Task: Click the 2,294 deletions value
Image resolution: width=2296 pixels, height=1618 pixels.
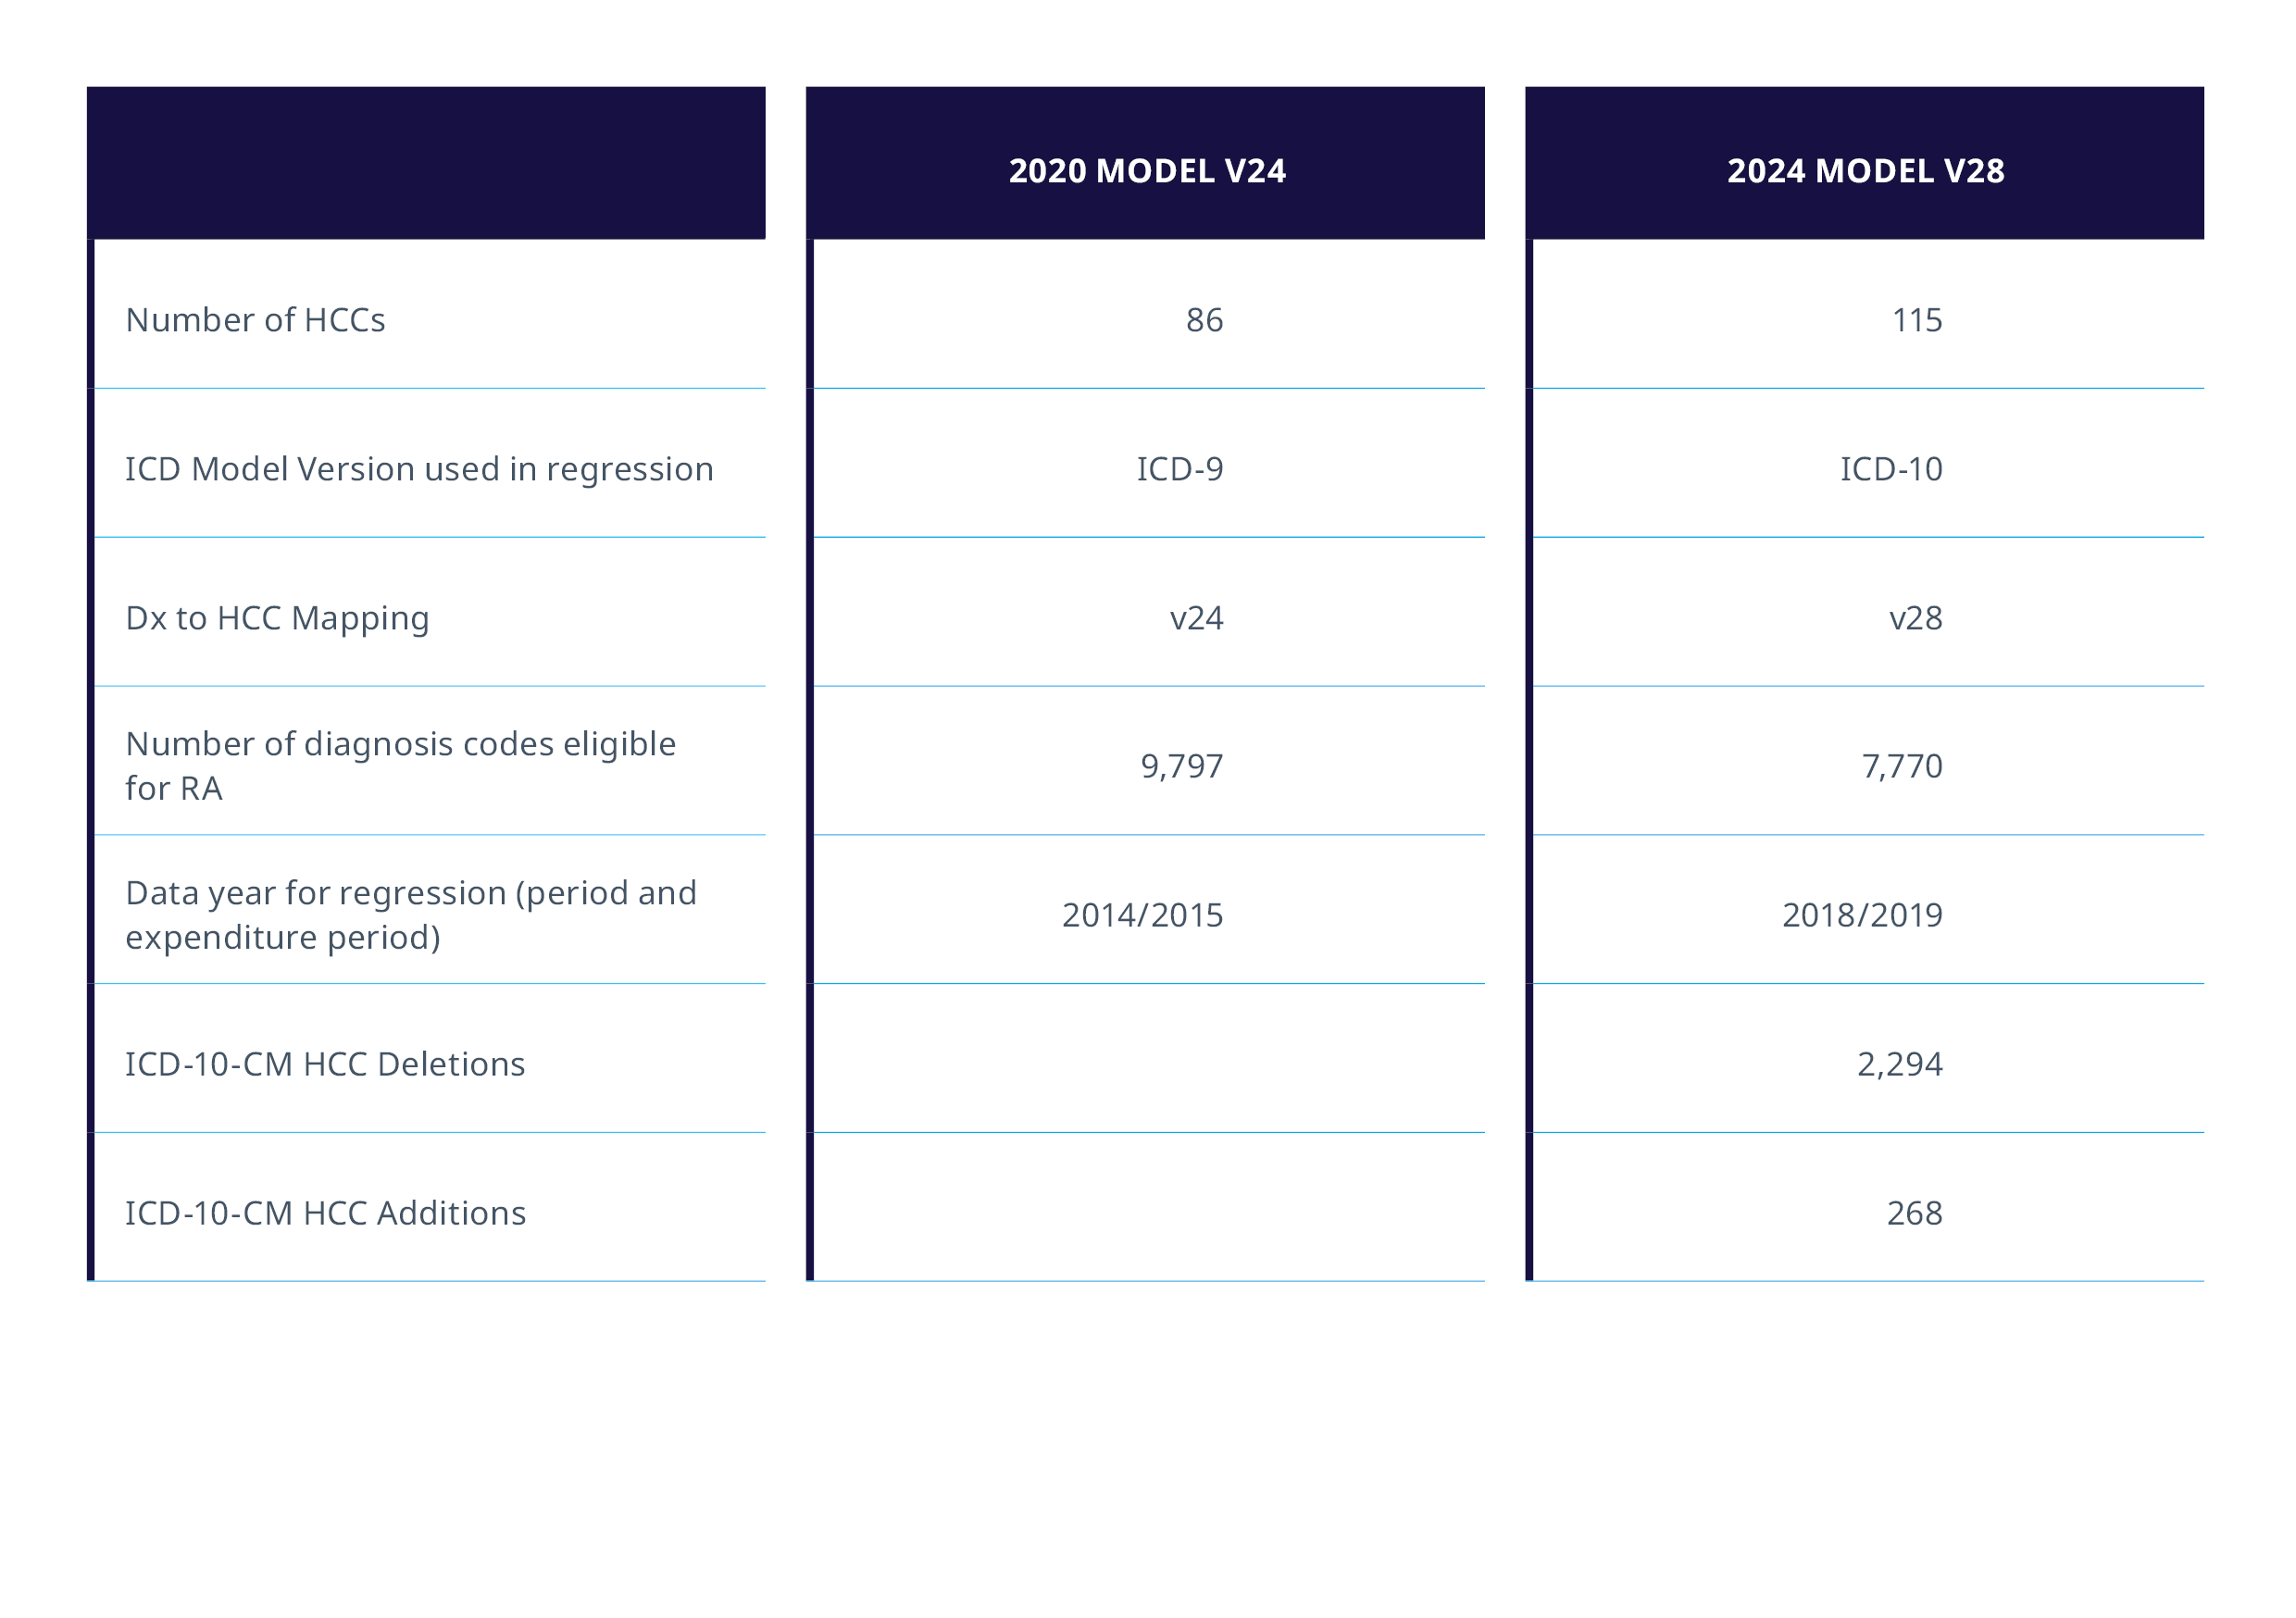Action: point(1899,1064)
